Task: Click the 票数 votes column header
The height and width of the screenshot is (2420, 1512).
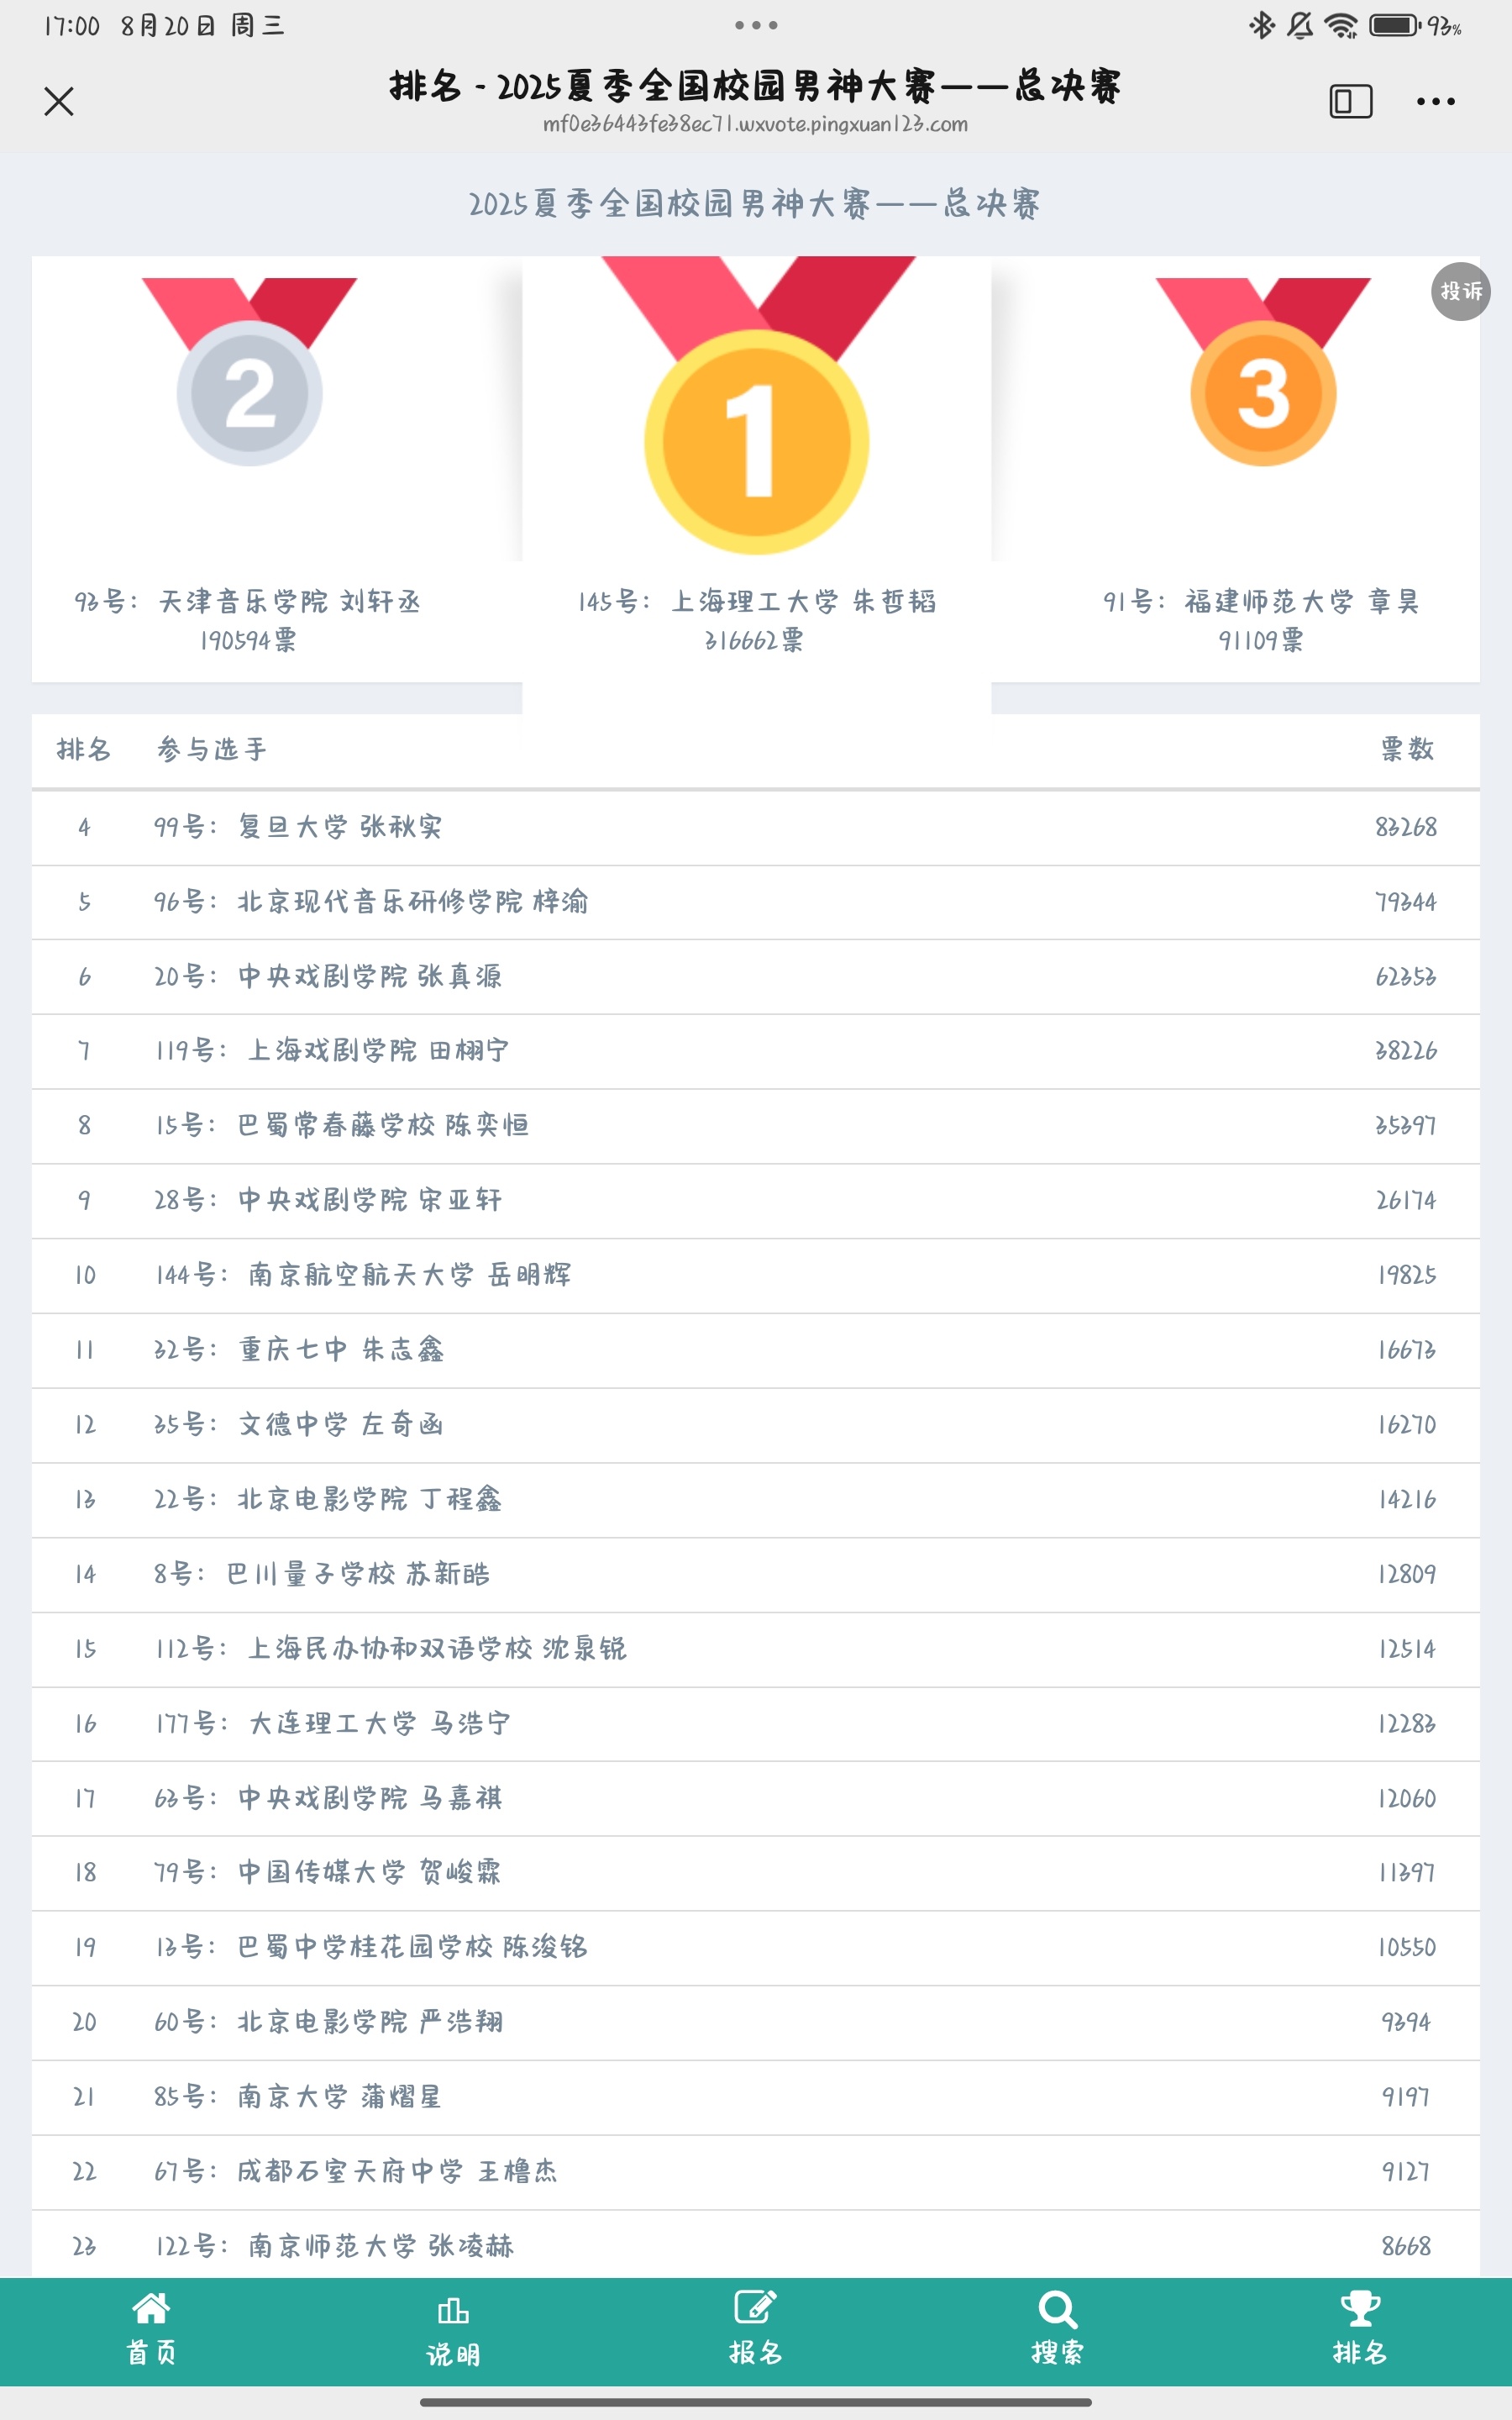Action: [x=1407, y=749]
